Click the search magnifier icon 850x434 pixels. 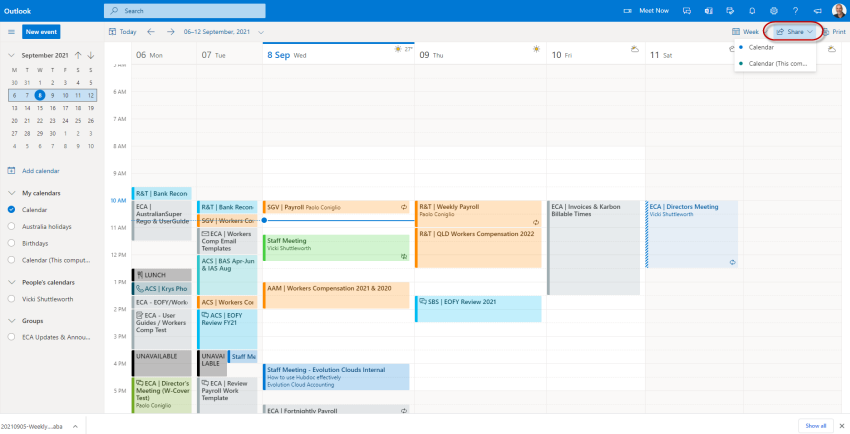114,11
